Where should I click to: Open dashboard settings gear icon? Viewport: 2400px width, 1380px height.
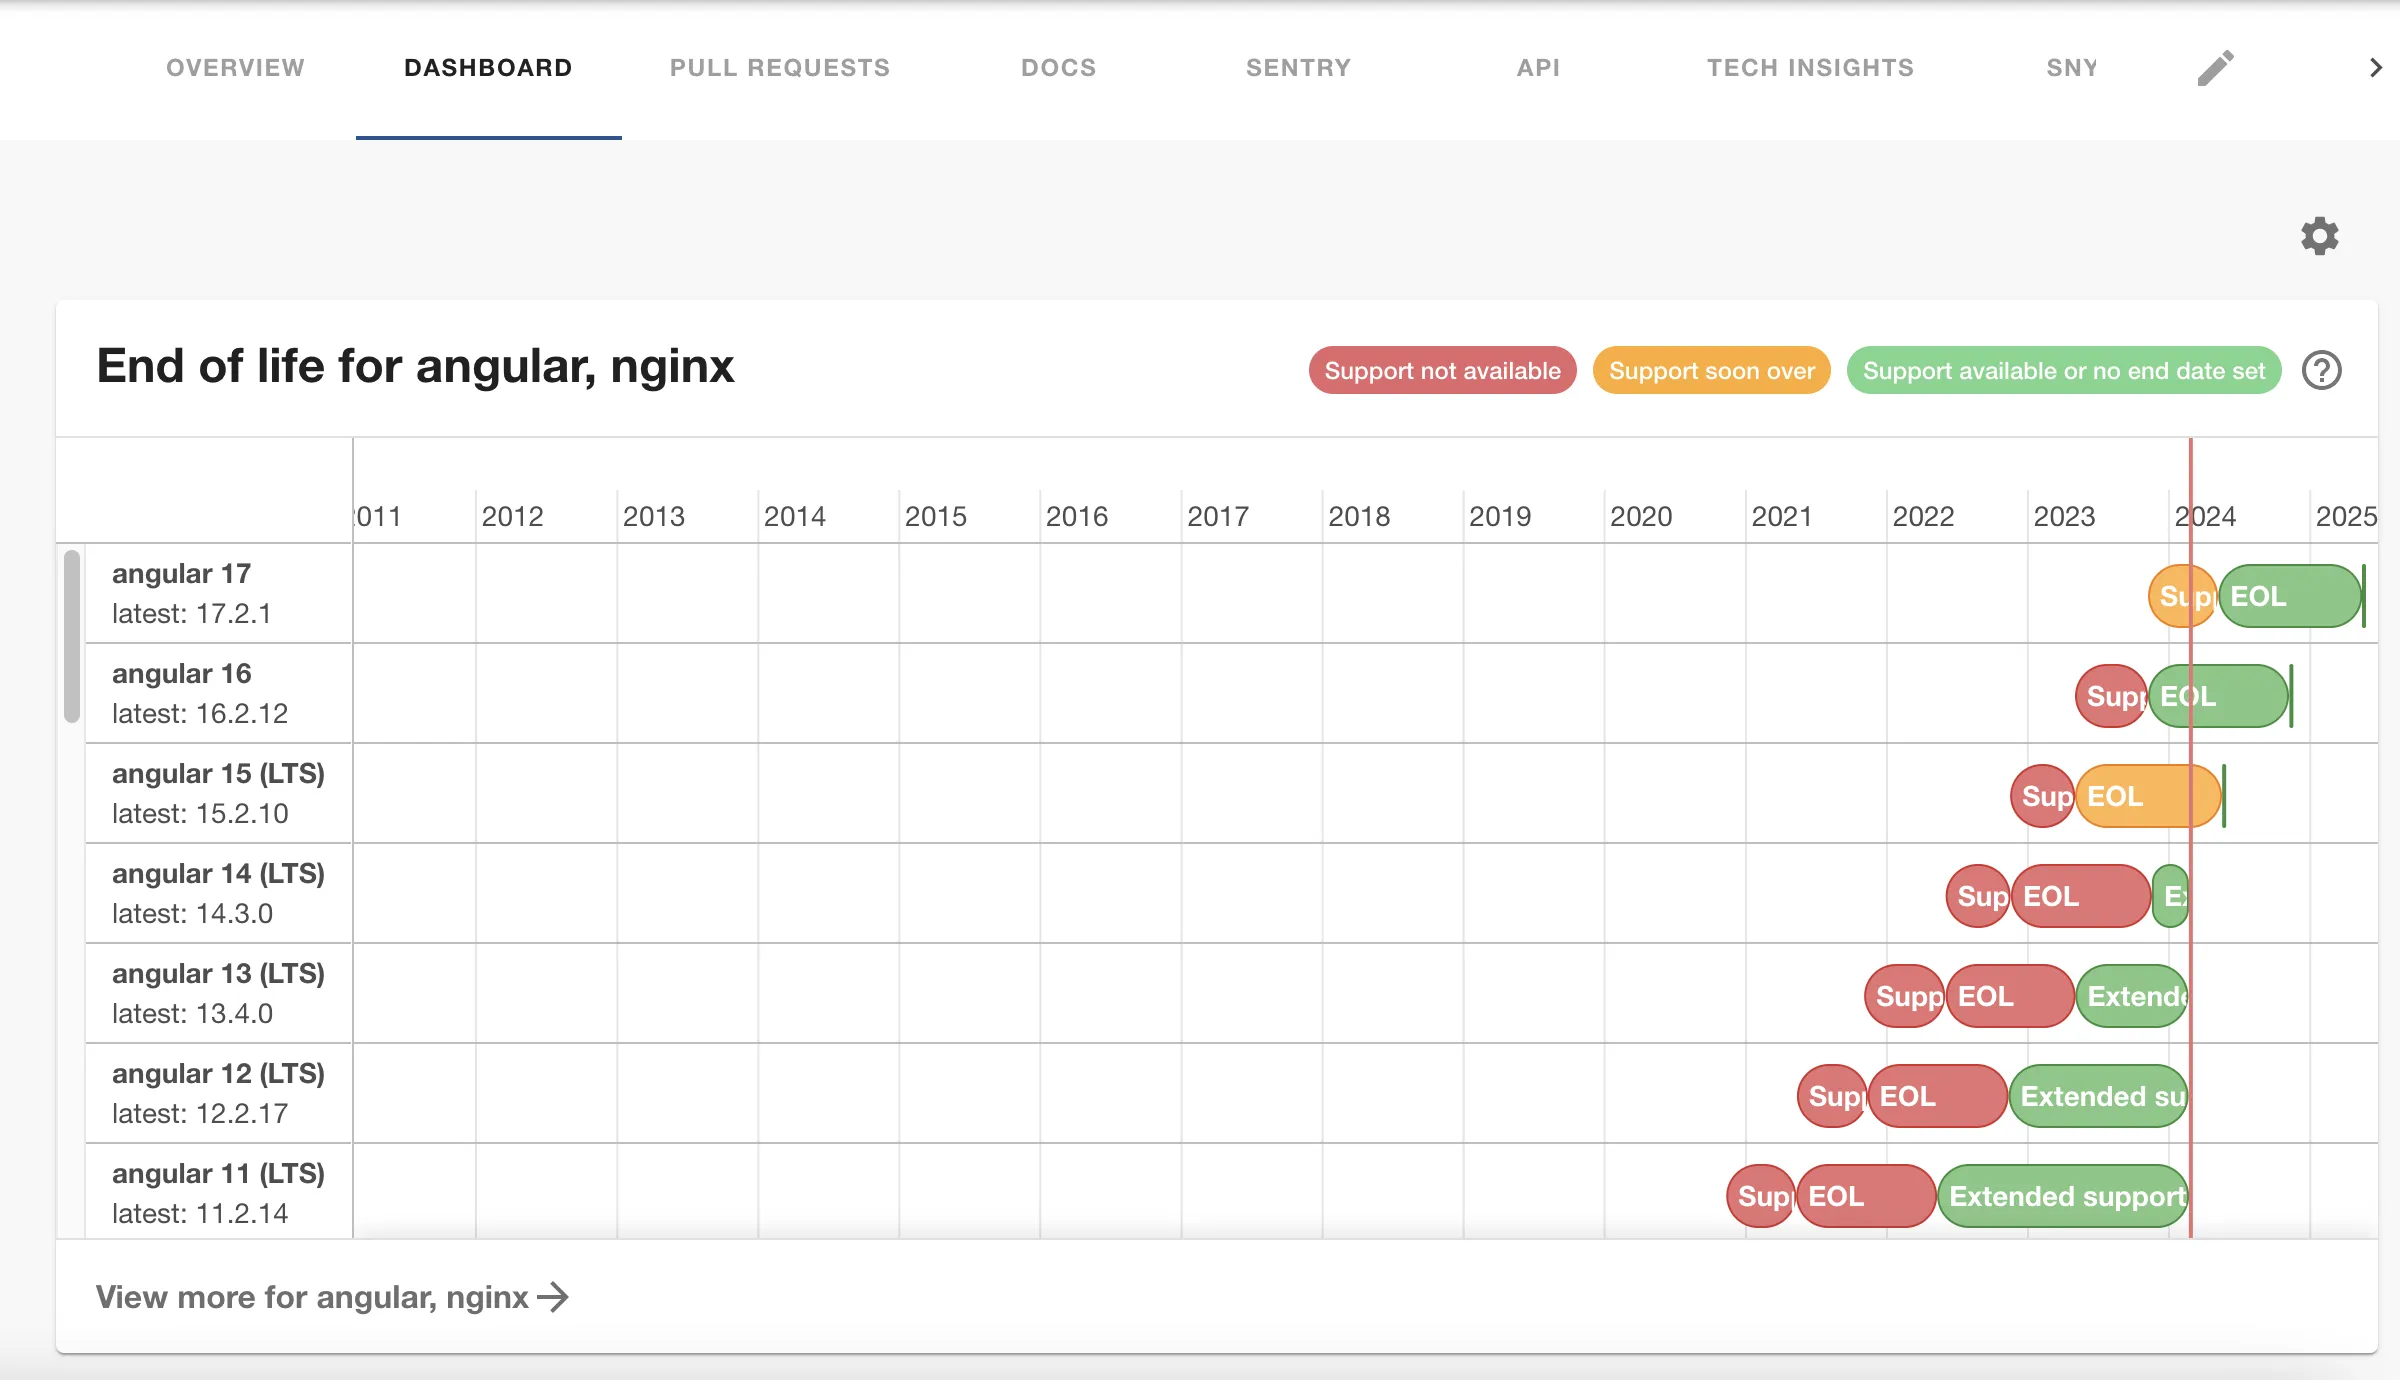(2319, 236)
